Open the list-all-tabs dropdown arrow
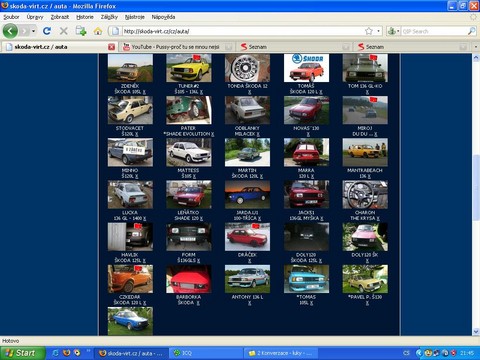The width and height of the screenshot is (480, 360). [x=476, y=47]
